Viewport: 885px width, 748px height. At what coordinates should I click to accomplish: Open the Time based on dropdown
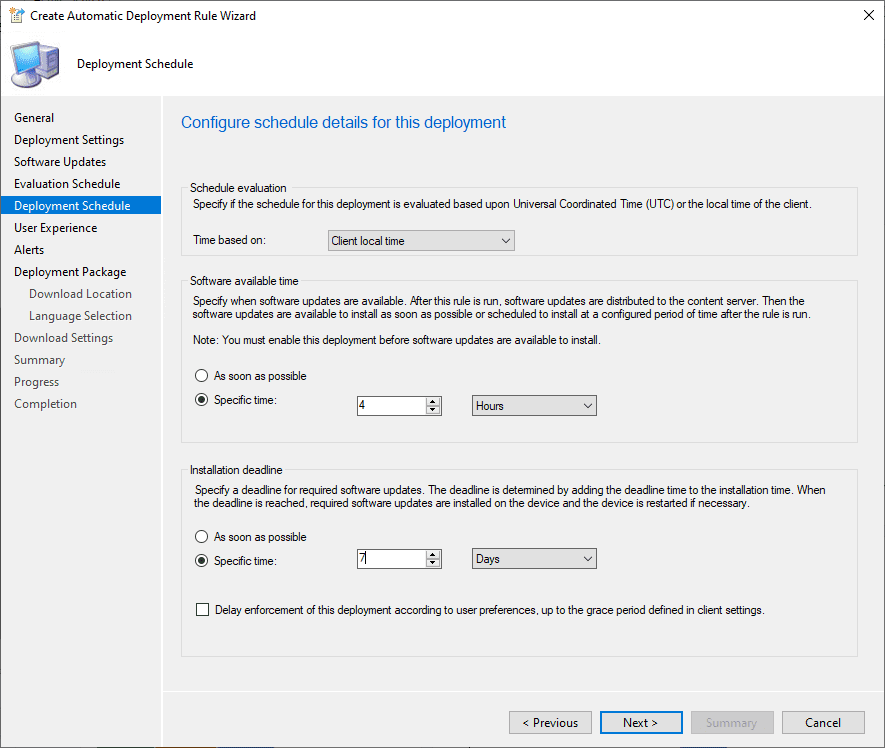(x=421, y=241)
